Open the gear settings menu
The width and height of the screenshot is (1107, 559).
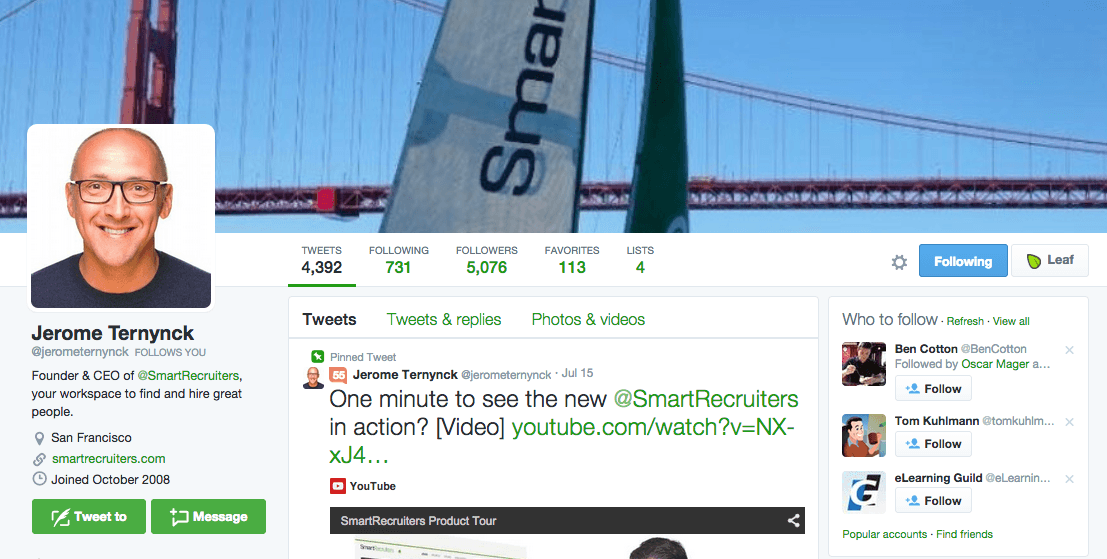(899, 263)
